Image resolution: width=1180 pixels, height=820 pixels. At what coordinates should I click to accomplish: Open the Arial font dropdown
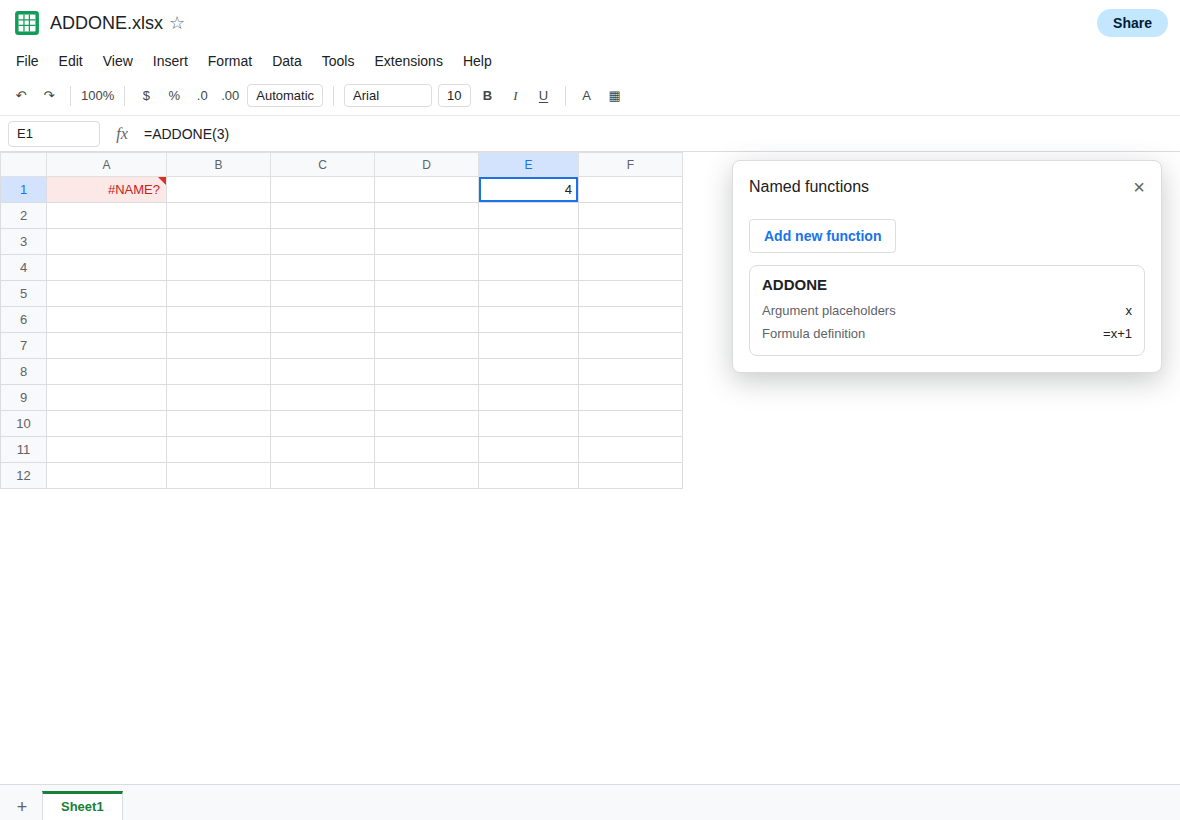(x=388, y=96)
